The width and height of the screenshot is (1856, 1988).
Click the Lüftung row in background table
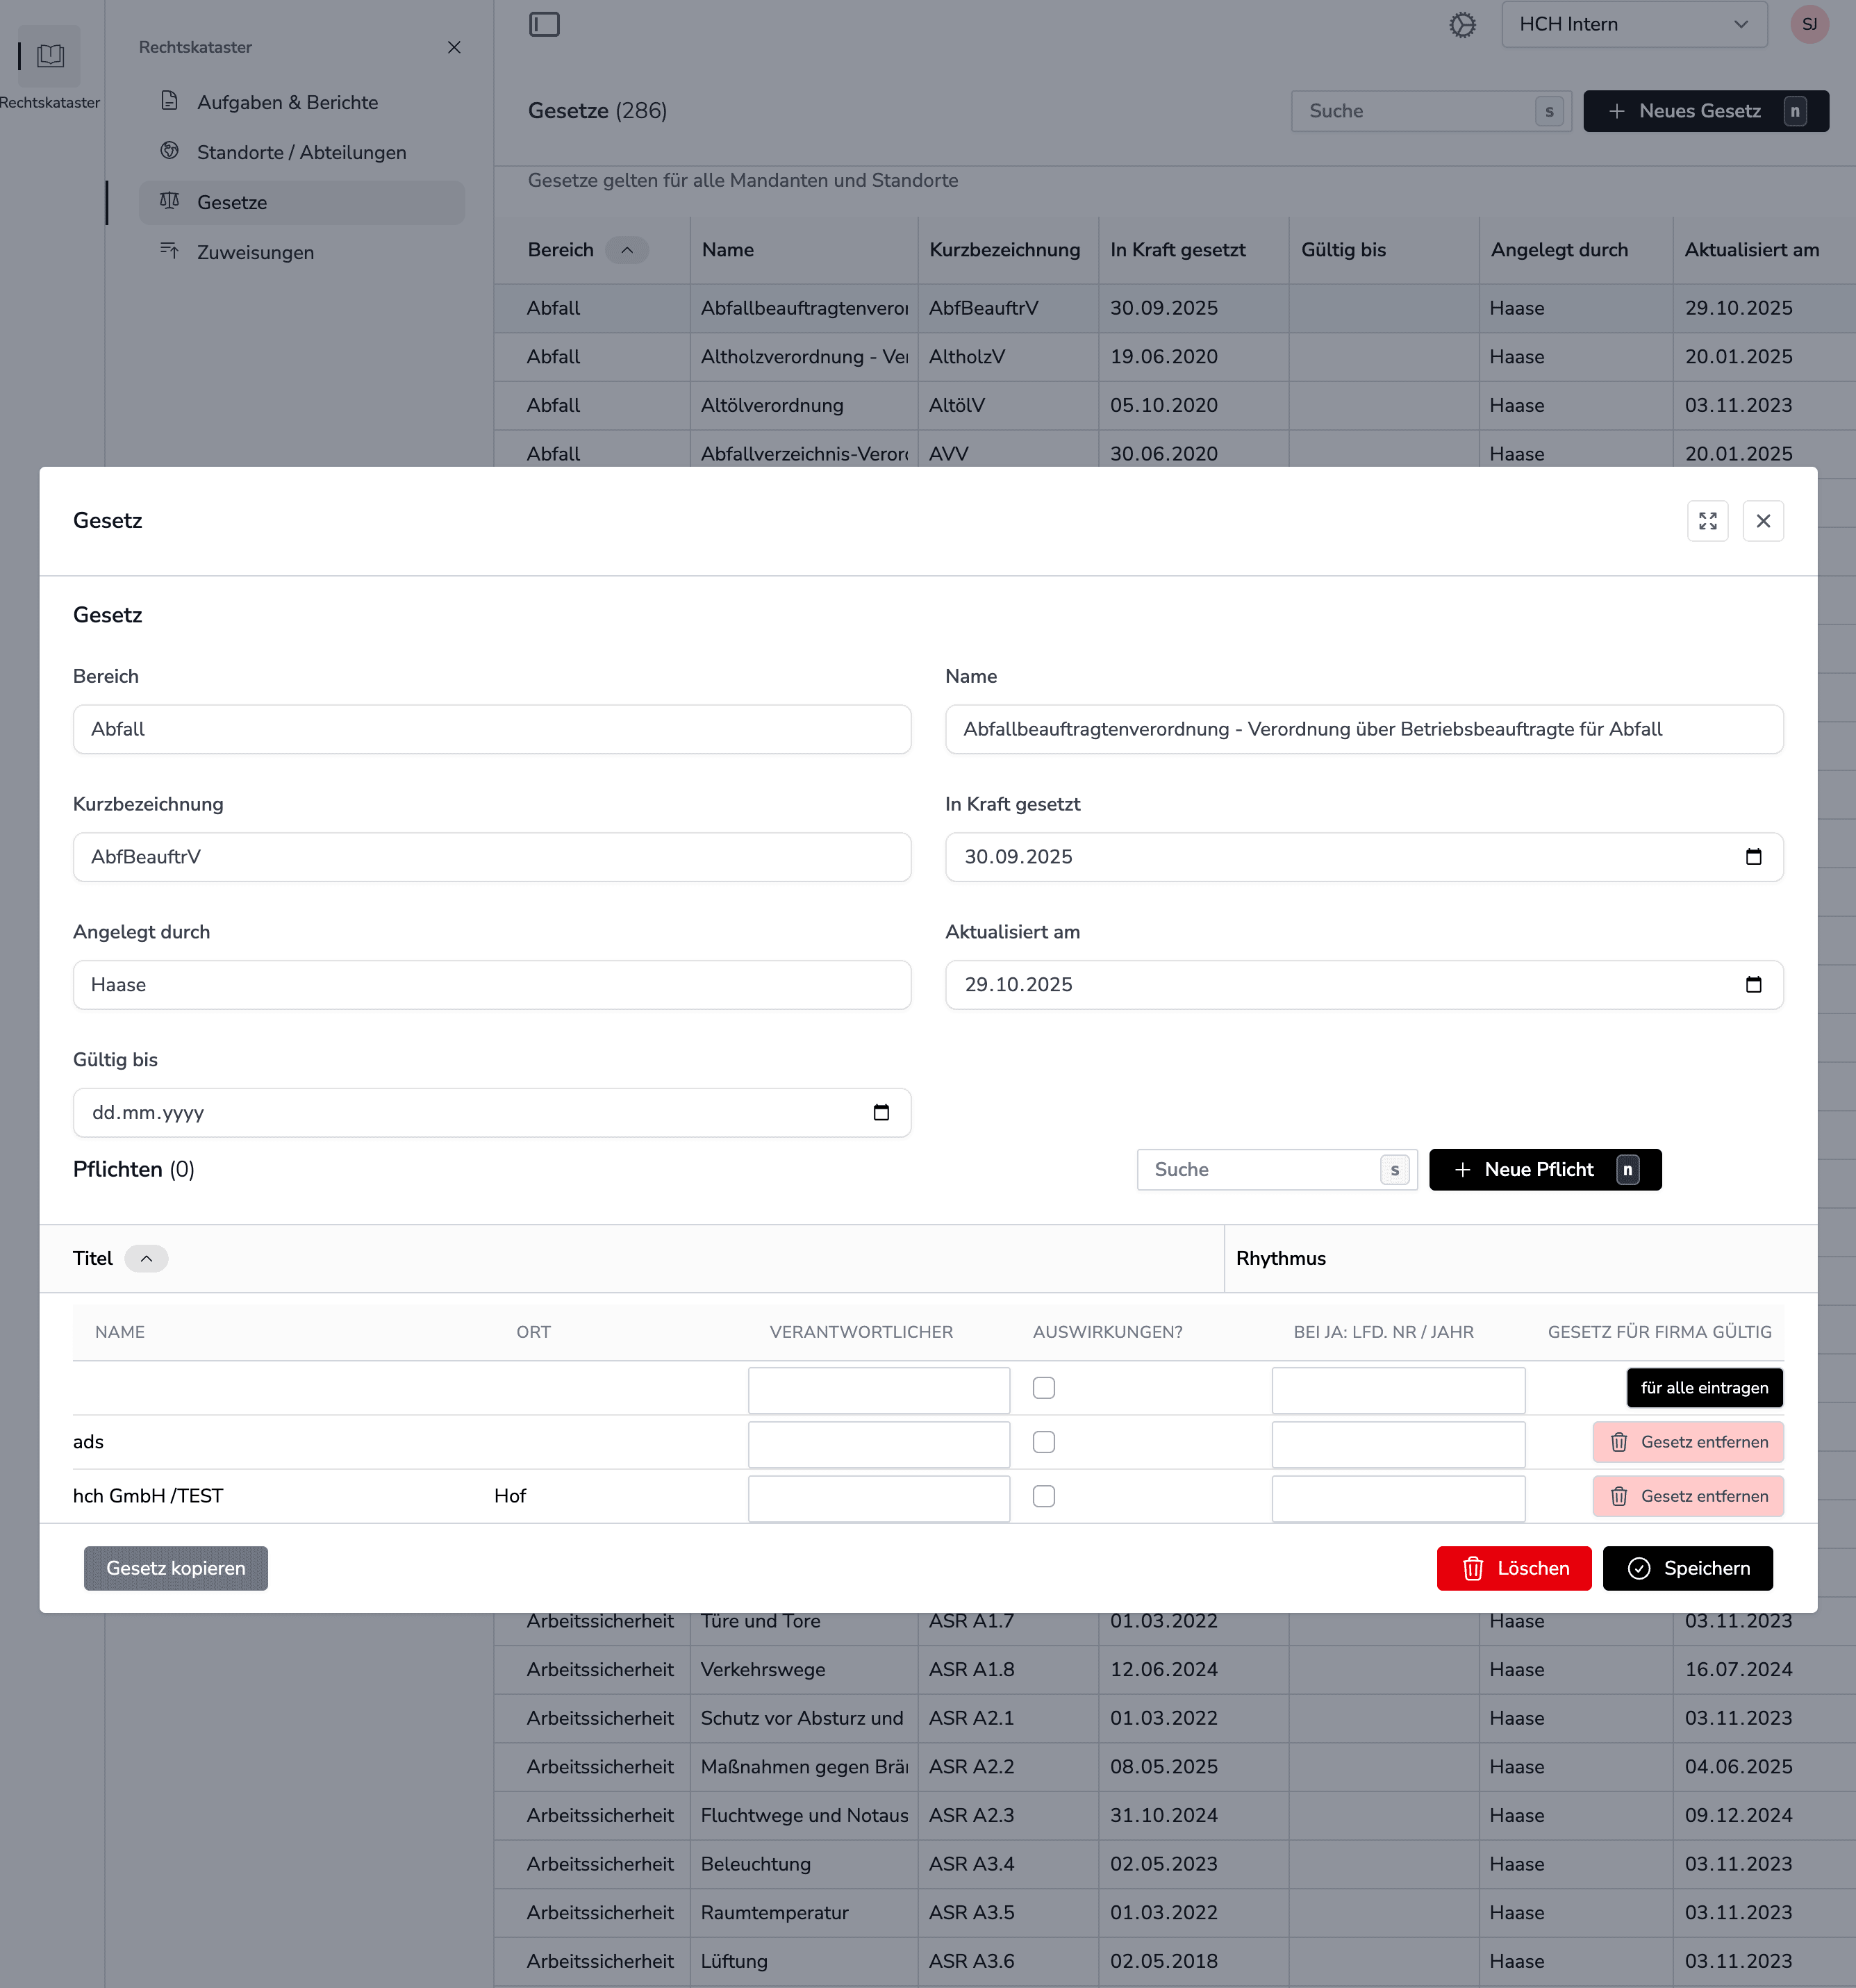[1175, 1961]
